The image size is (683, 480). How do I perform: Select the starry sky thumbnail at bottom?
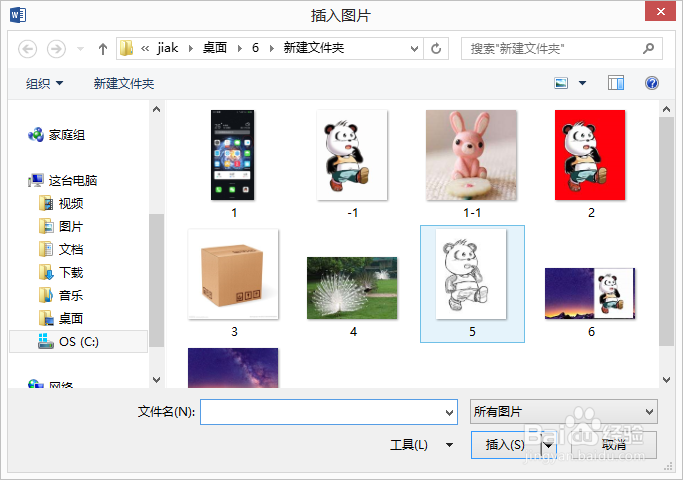tap(233, 368)
